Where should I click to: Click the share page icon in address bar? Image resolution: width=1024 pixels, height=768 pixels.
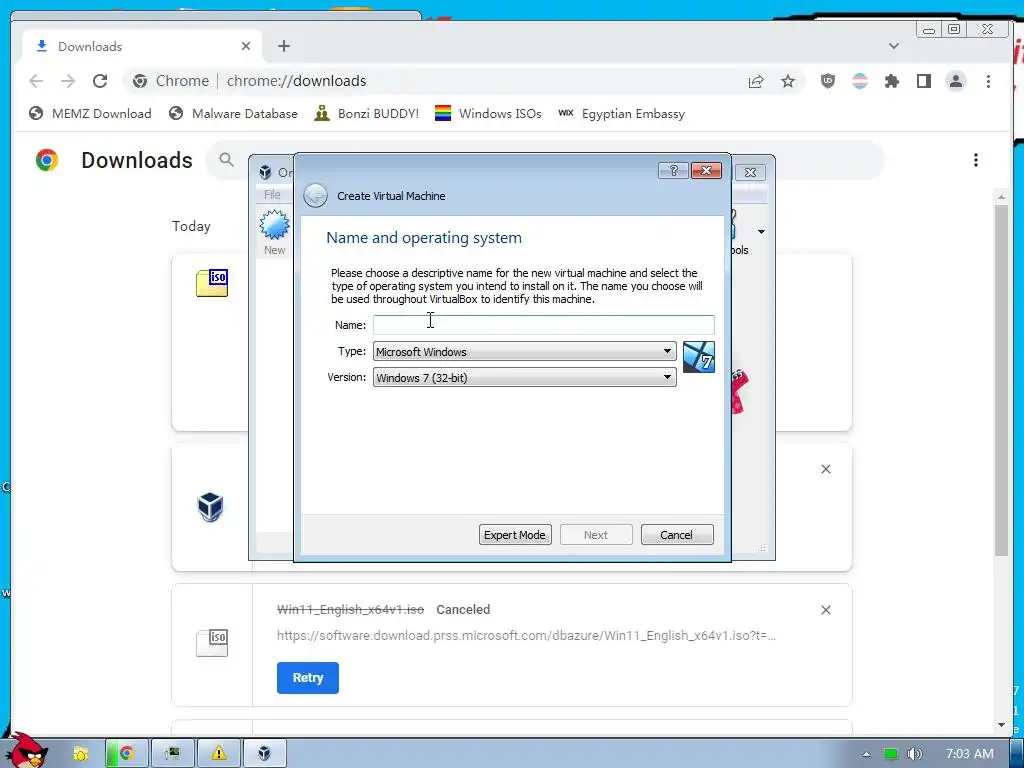756,81
